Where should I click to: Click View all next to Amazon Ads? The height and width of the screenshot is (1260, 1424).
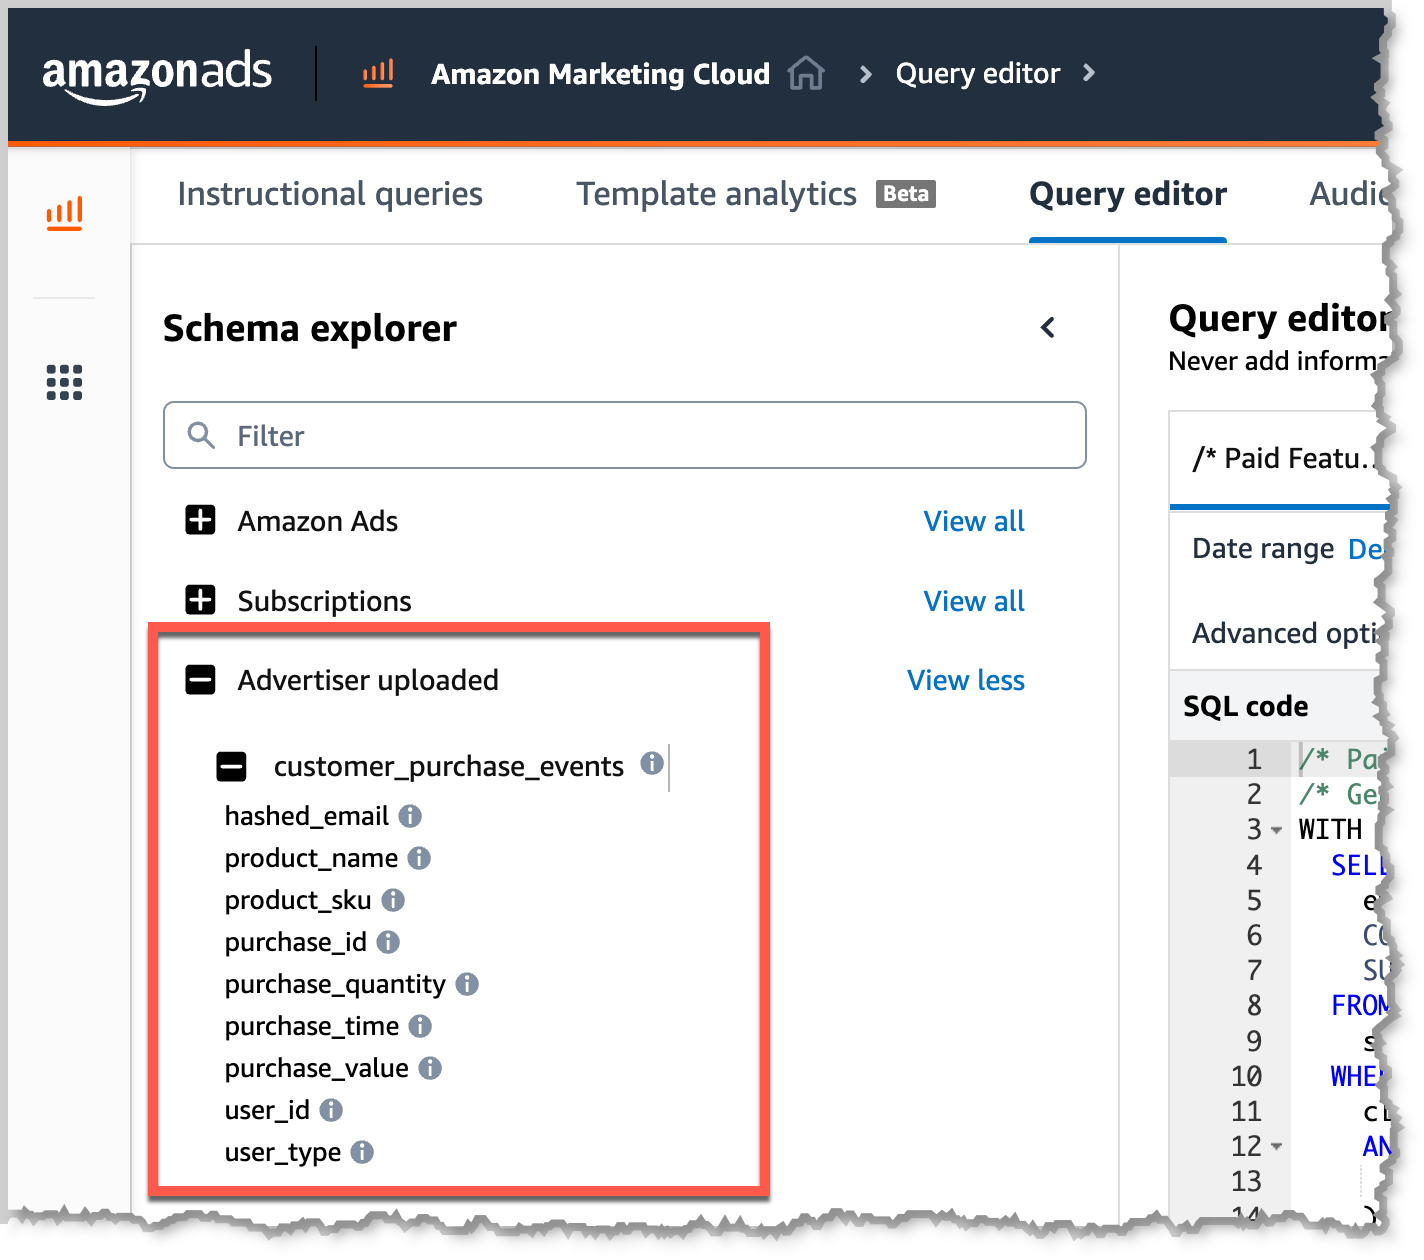973,520
